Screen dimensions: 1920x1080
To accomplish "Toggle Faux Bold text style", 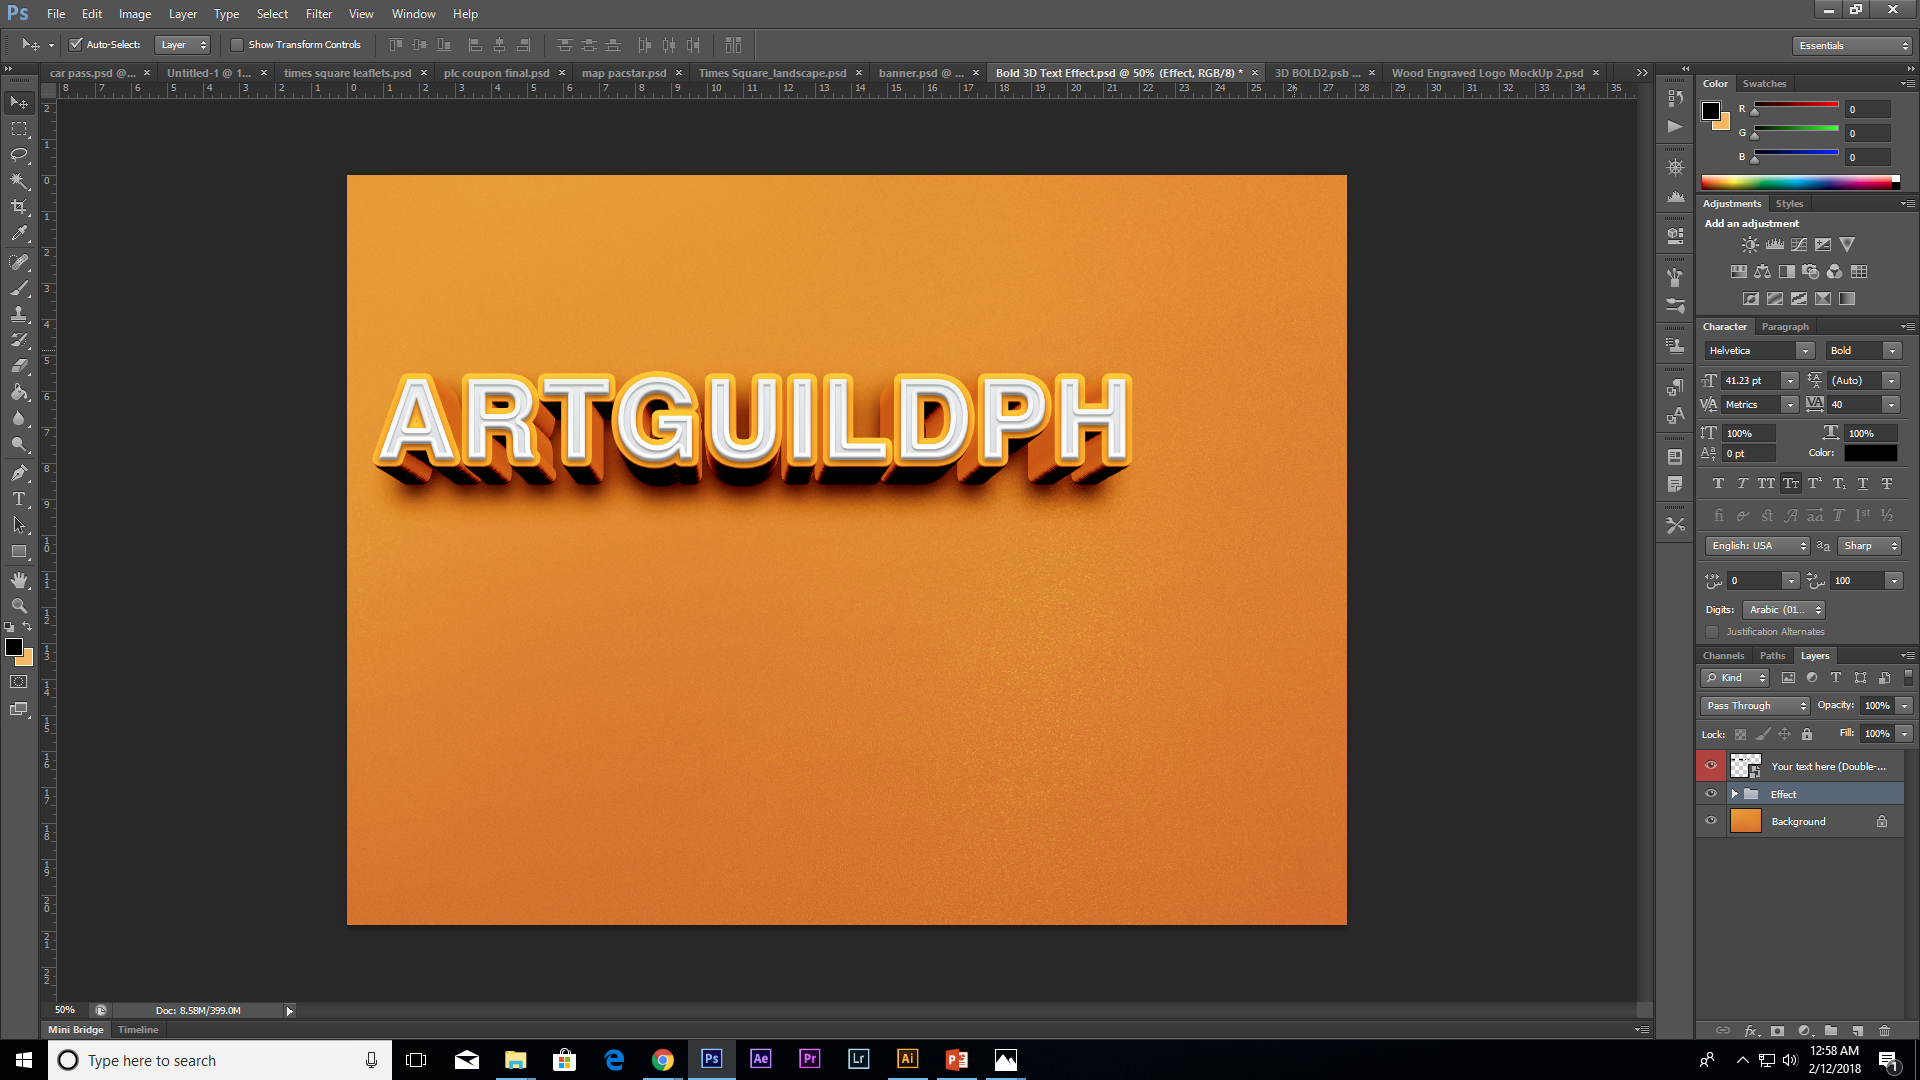I will [1718, 483].
